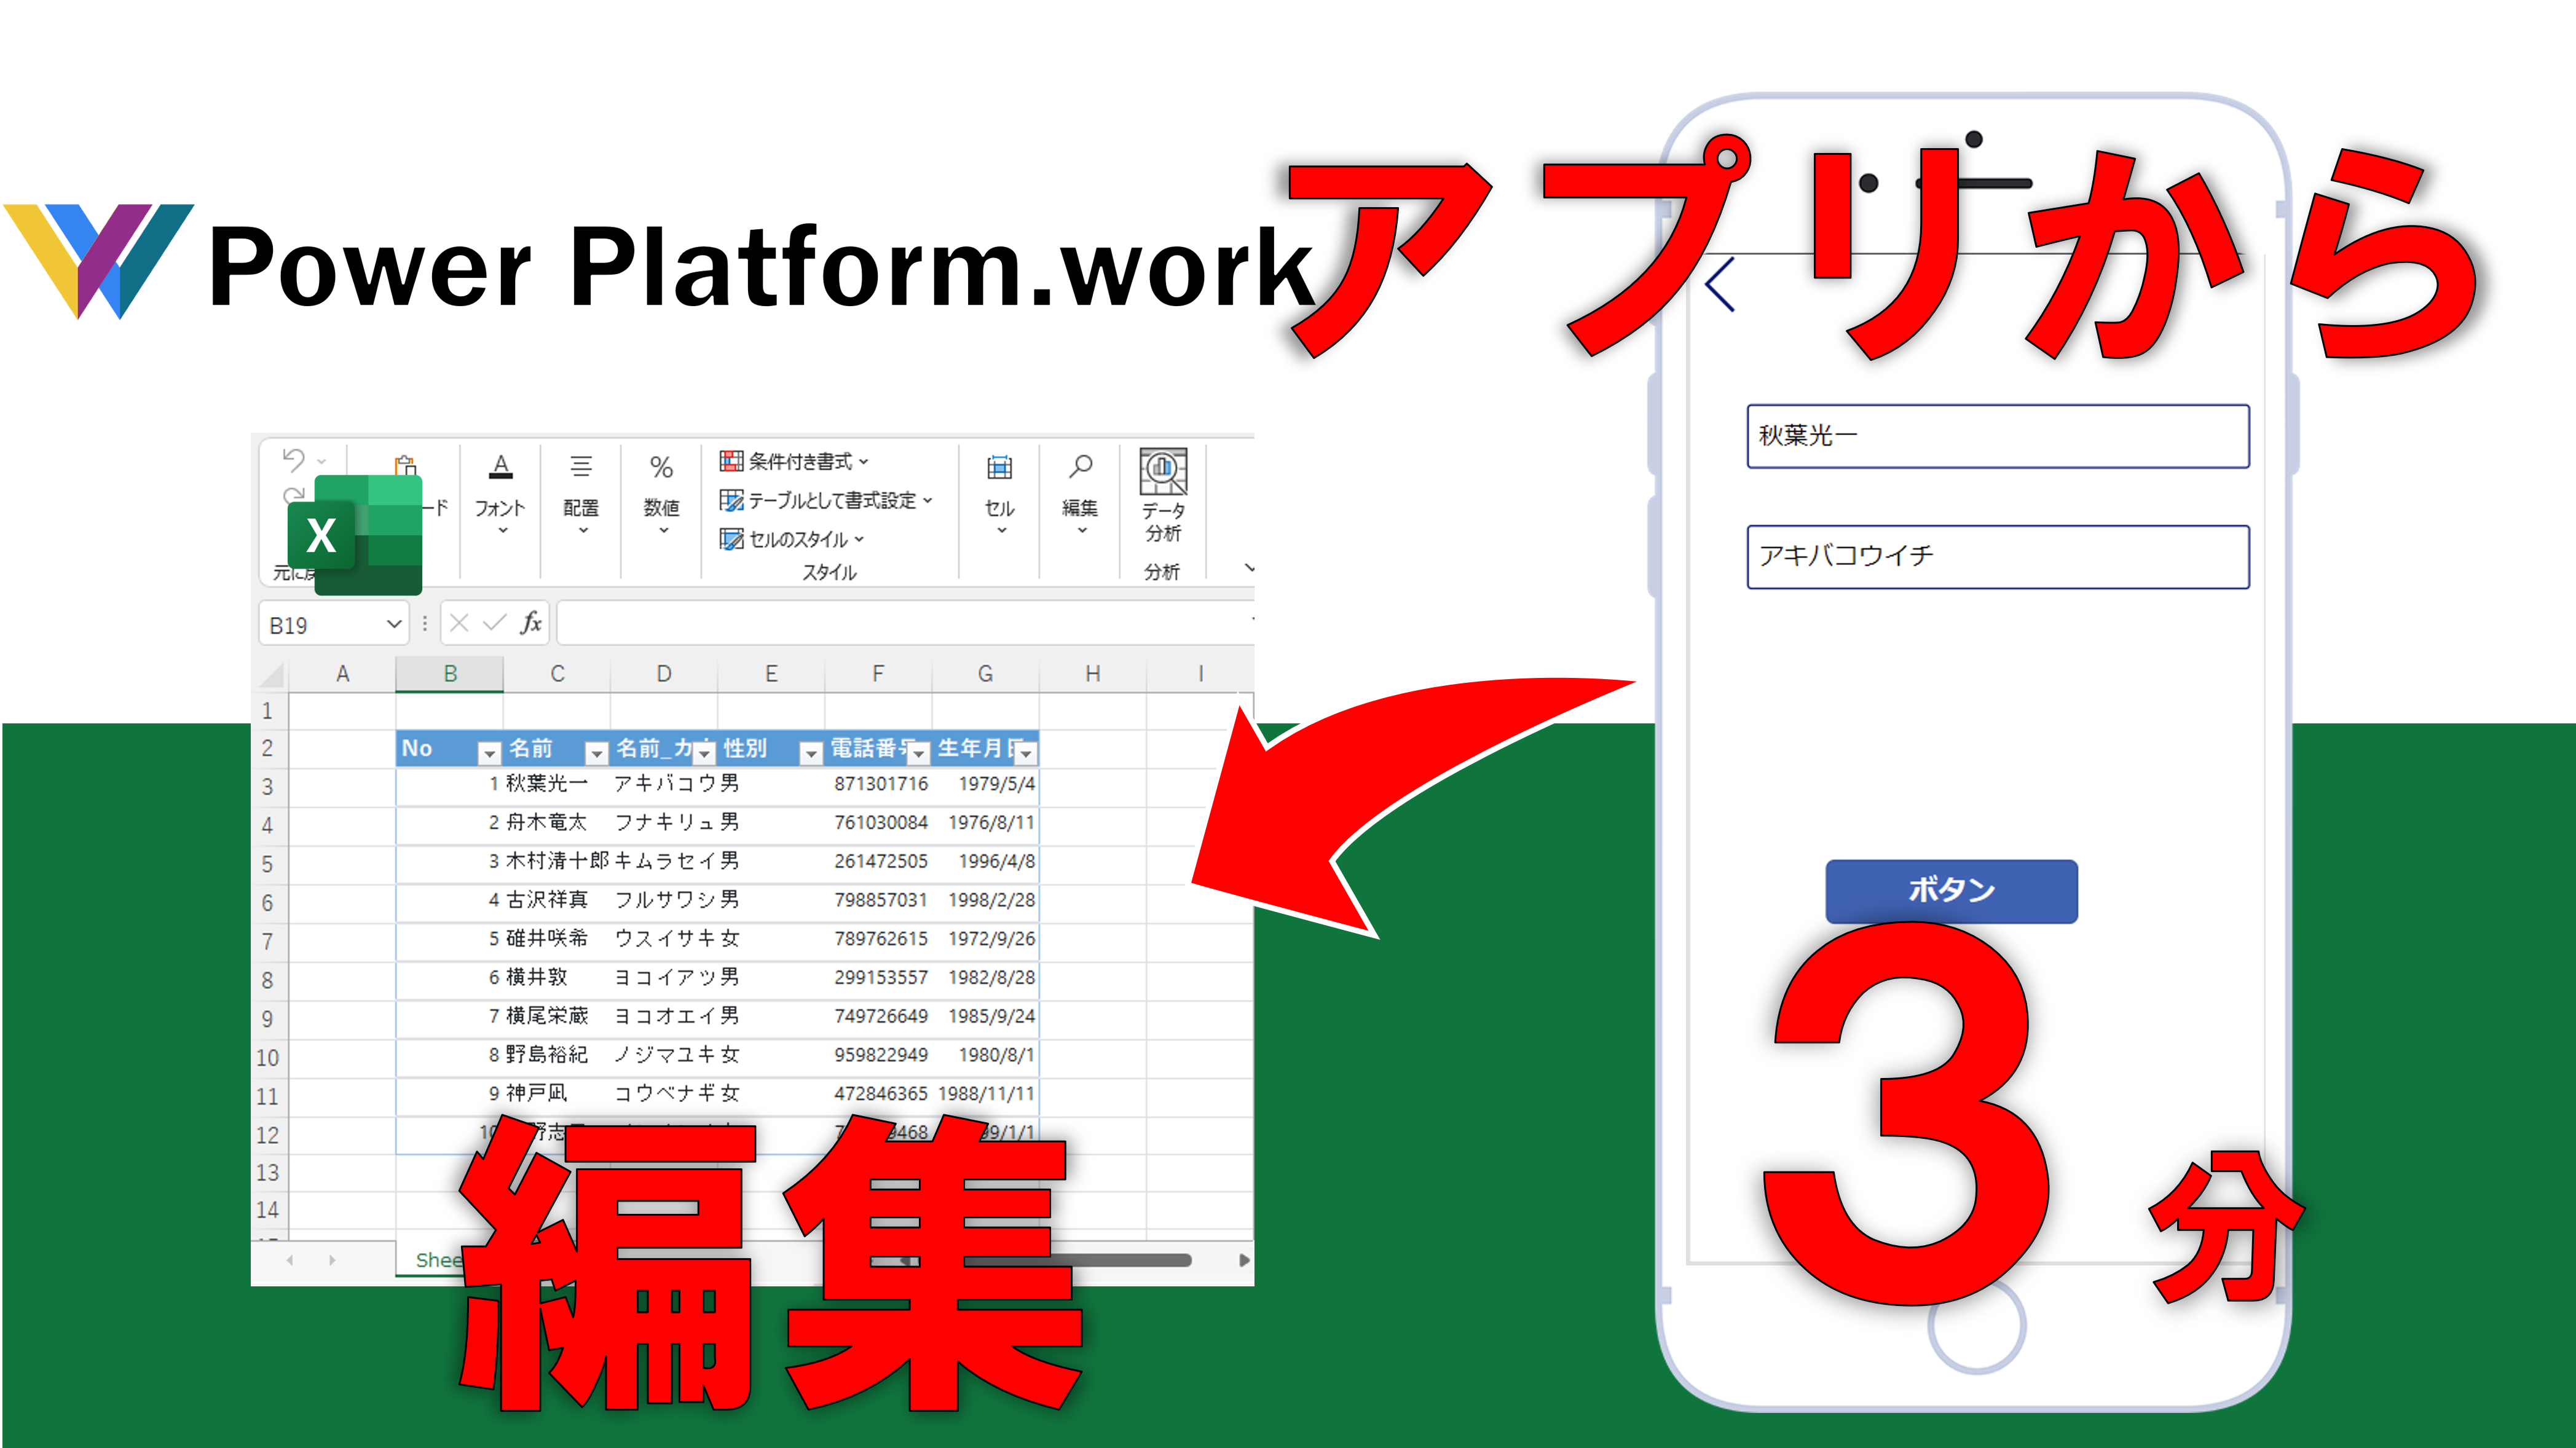Click the formula bar input area
This screenshot has height=1448, width=2576.
pyautogui.click(x=904, y=623)
